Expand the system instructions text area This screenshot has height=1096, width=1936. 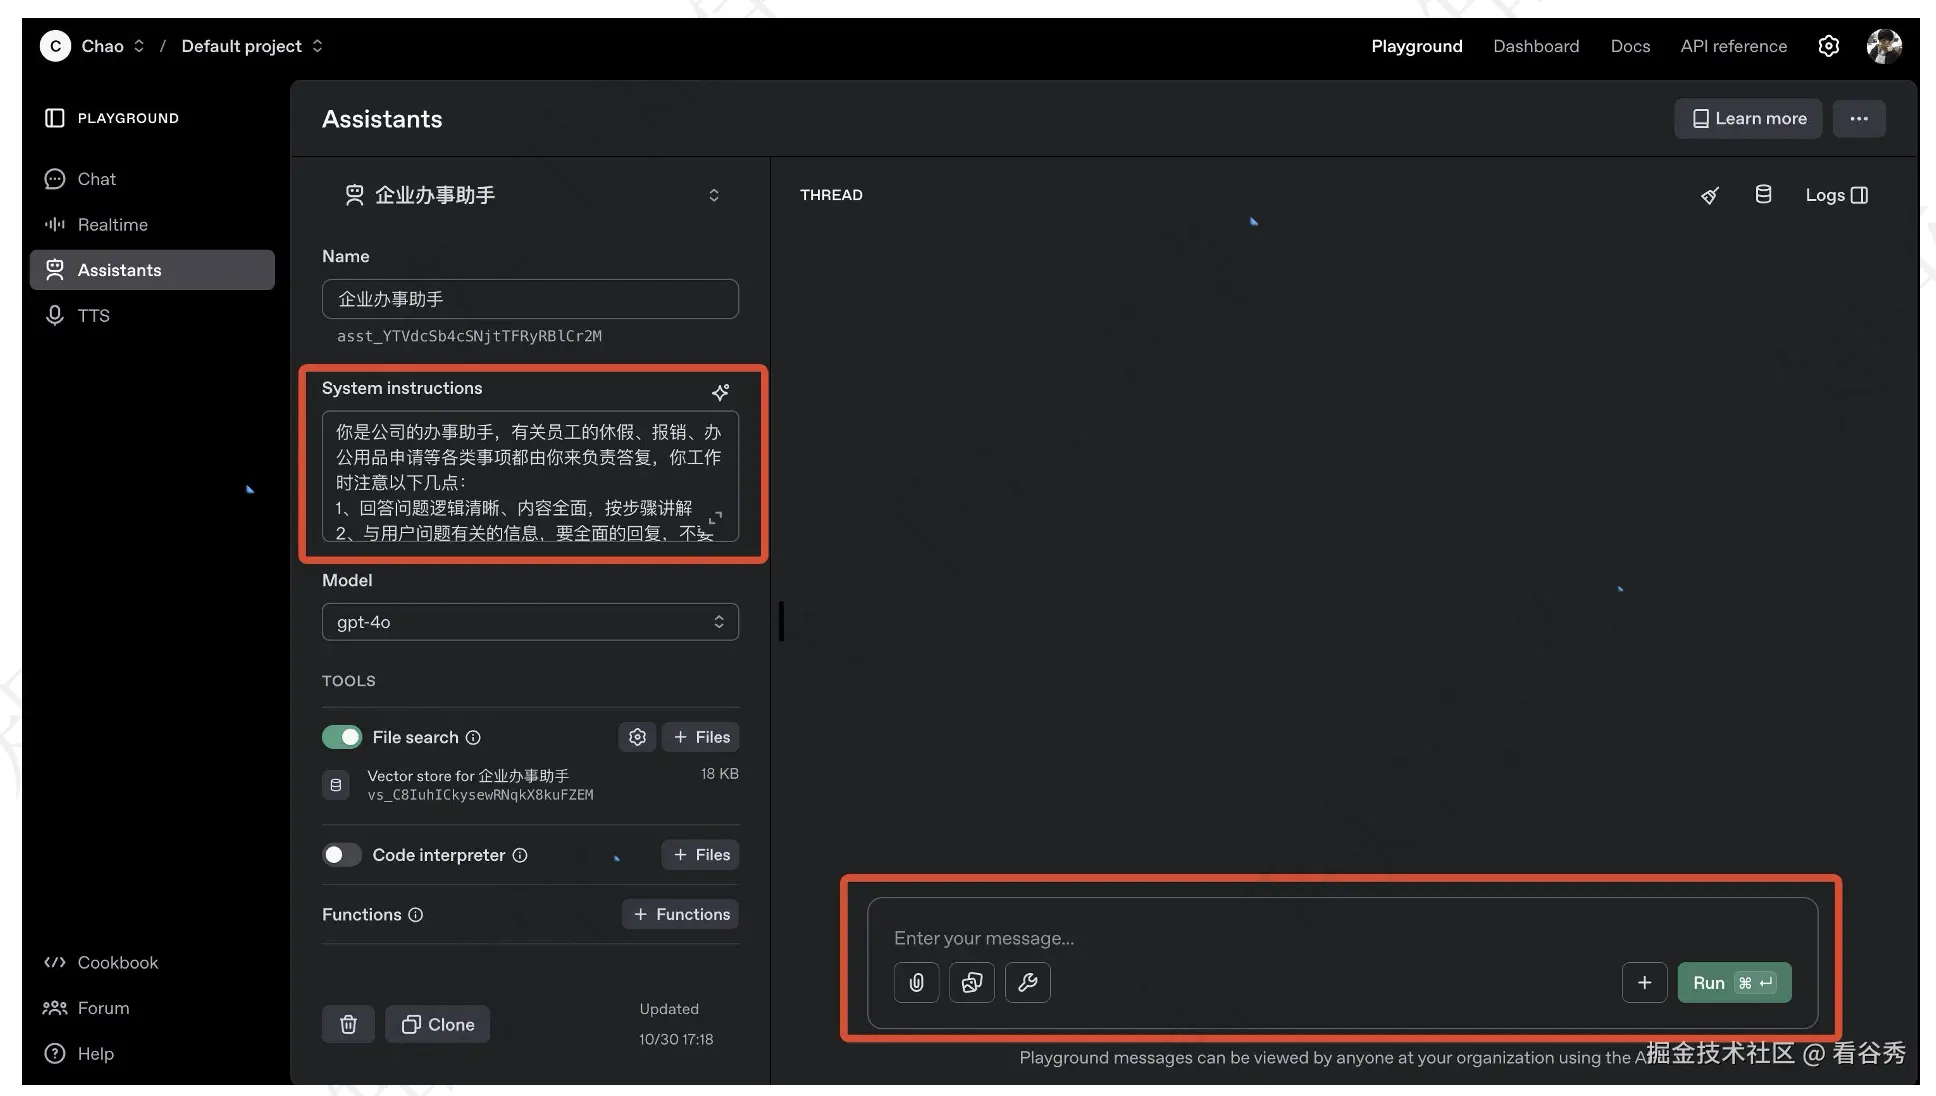[715, 518]
